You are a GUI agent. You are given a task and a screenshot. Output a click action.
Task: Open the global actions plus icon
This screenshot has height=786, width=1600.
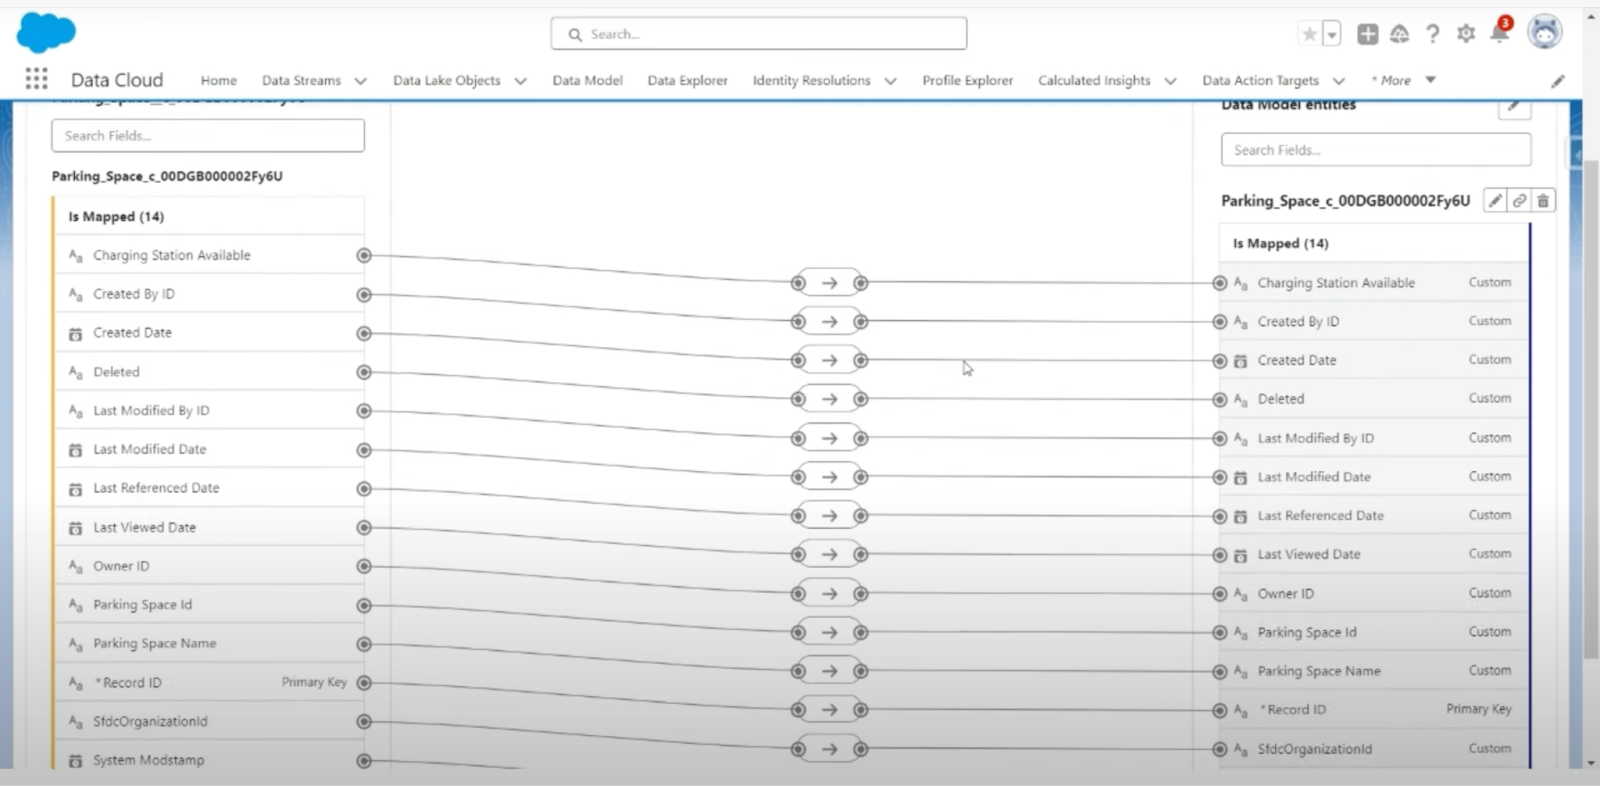(x=1367, y=34)
